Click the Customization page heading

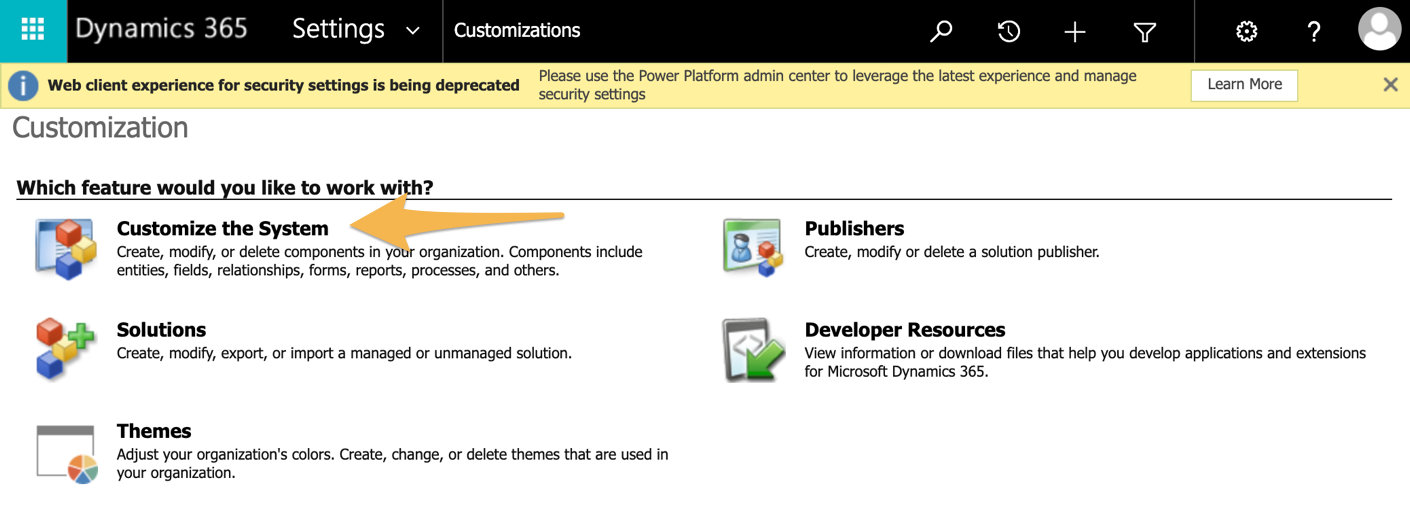click(x=100, y=128)
